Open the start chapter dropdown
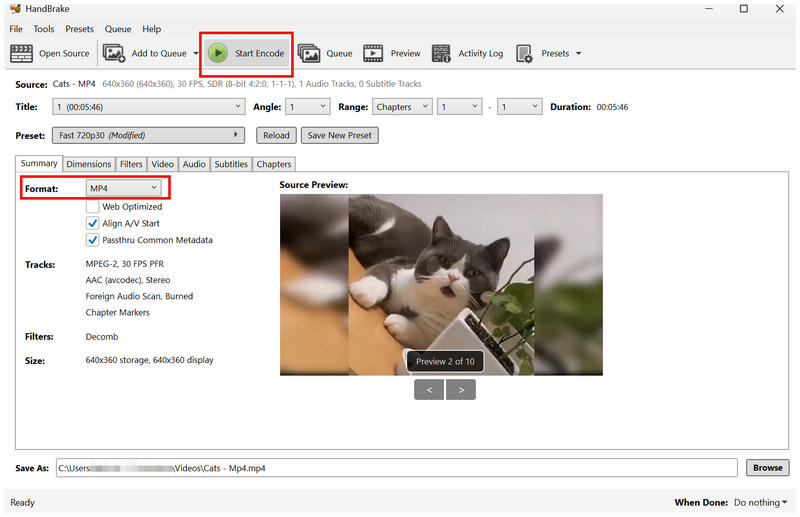 coord(459,107)
